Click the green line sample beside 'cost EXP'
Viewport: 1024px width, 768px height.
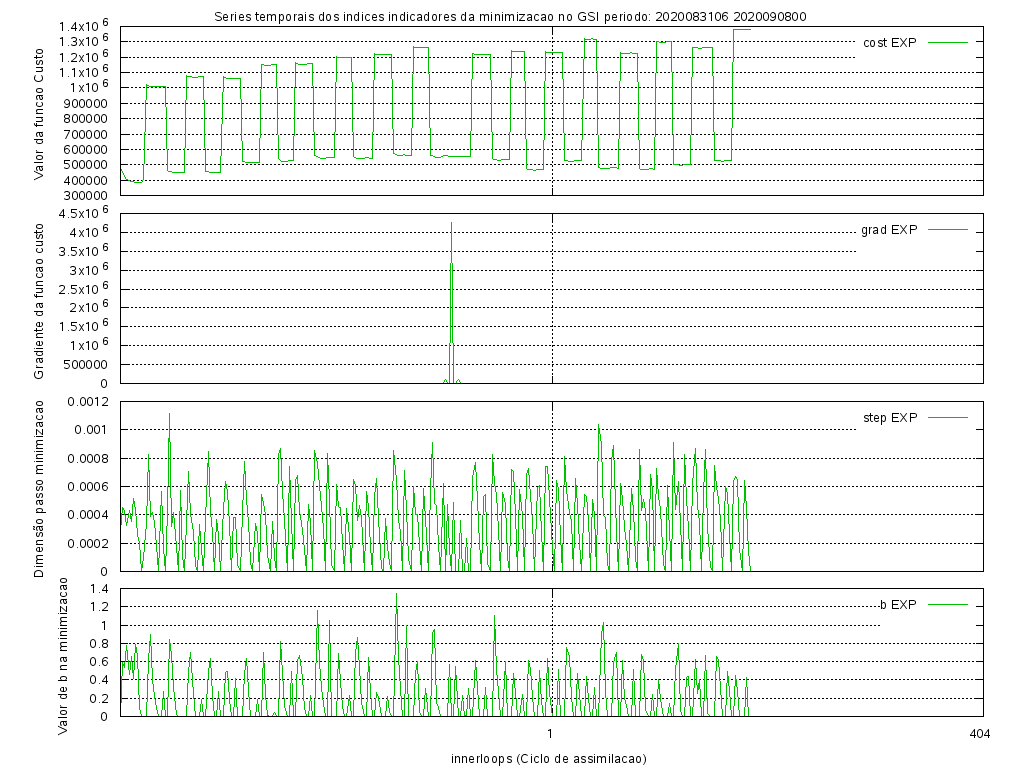(948, 42)
